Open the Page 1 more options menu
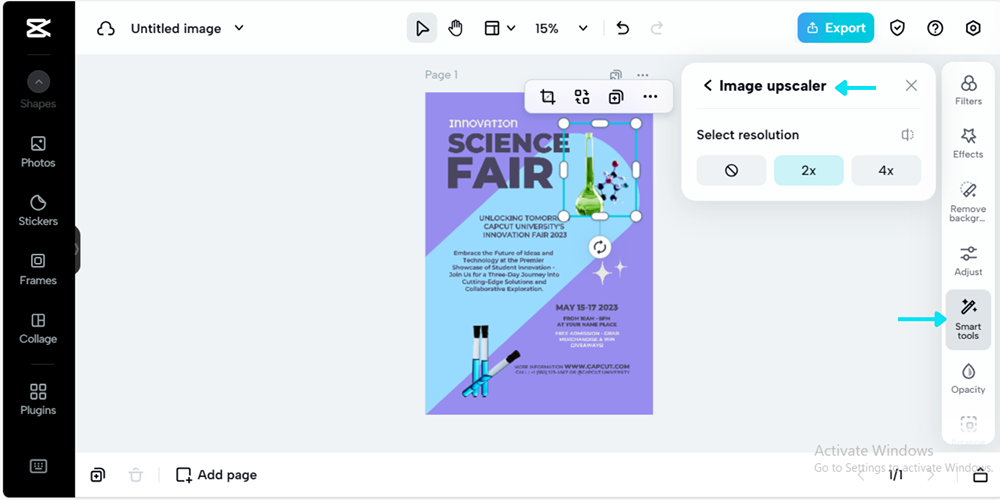Screen dimensions: 1000x500 642,75
